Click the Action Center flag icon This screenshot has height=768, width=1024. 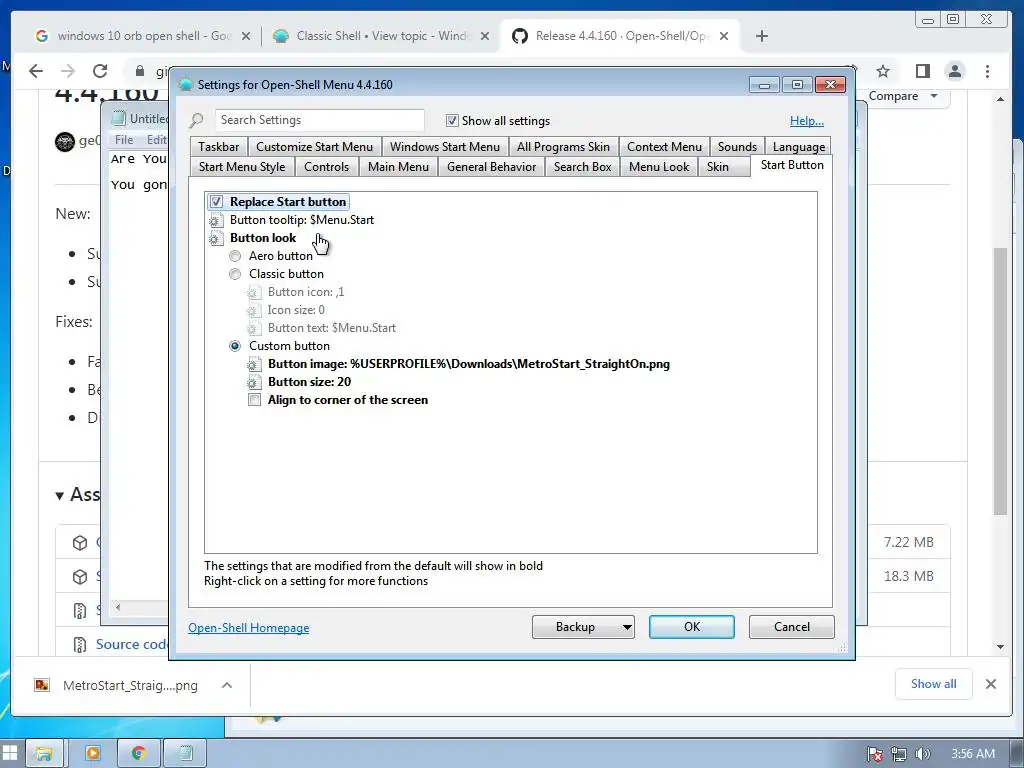coord(874,754)
